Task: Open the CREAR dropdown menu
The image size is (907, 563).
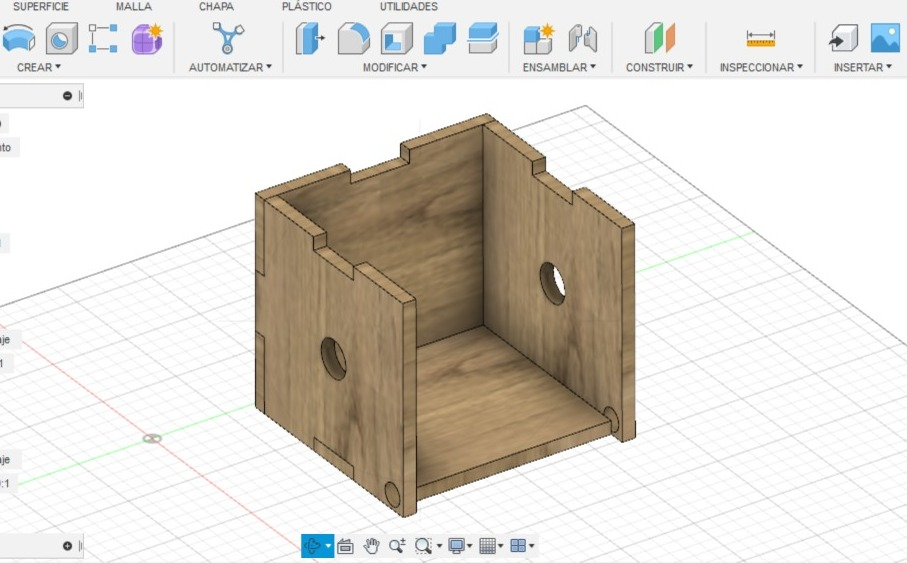Action: click(x=39, y=67)
